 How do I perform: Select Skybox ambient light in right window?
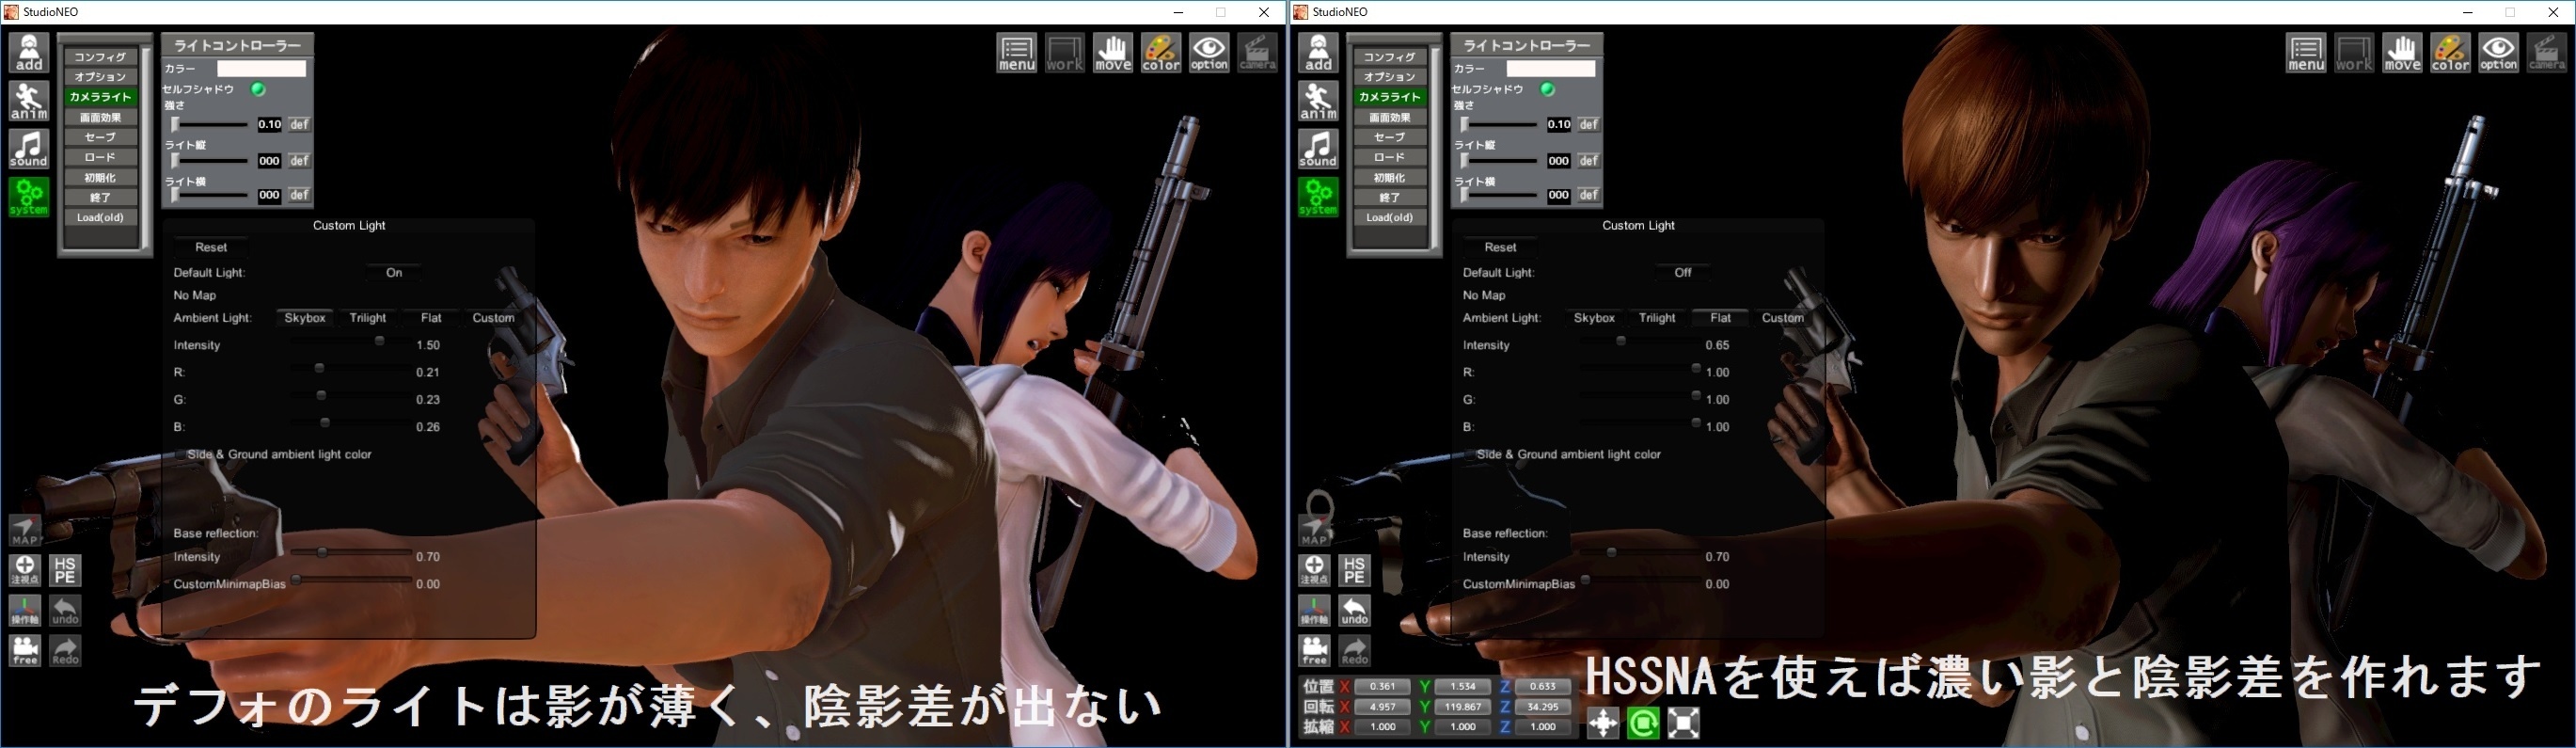click(x=1594, y=317)
